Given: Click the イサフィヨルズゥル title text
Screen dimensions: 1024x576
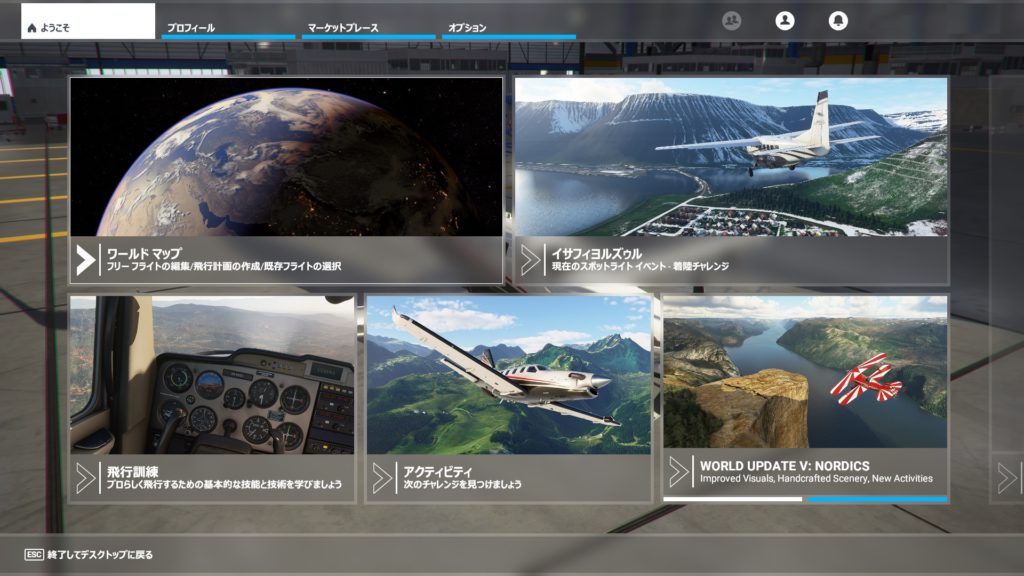Looking at the screenshot, I should [x=596, y=253].
